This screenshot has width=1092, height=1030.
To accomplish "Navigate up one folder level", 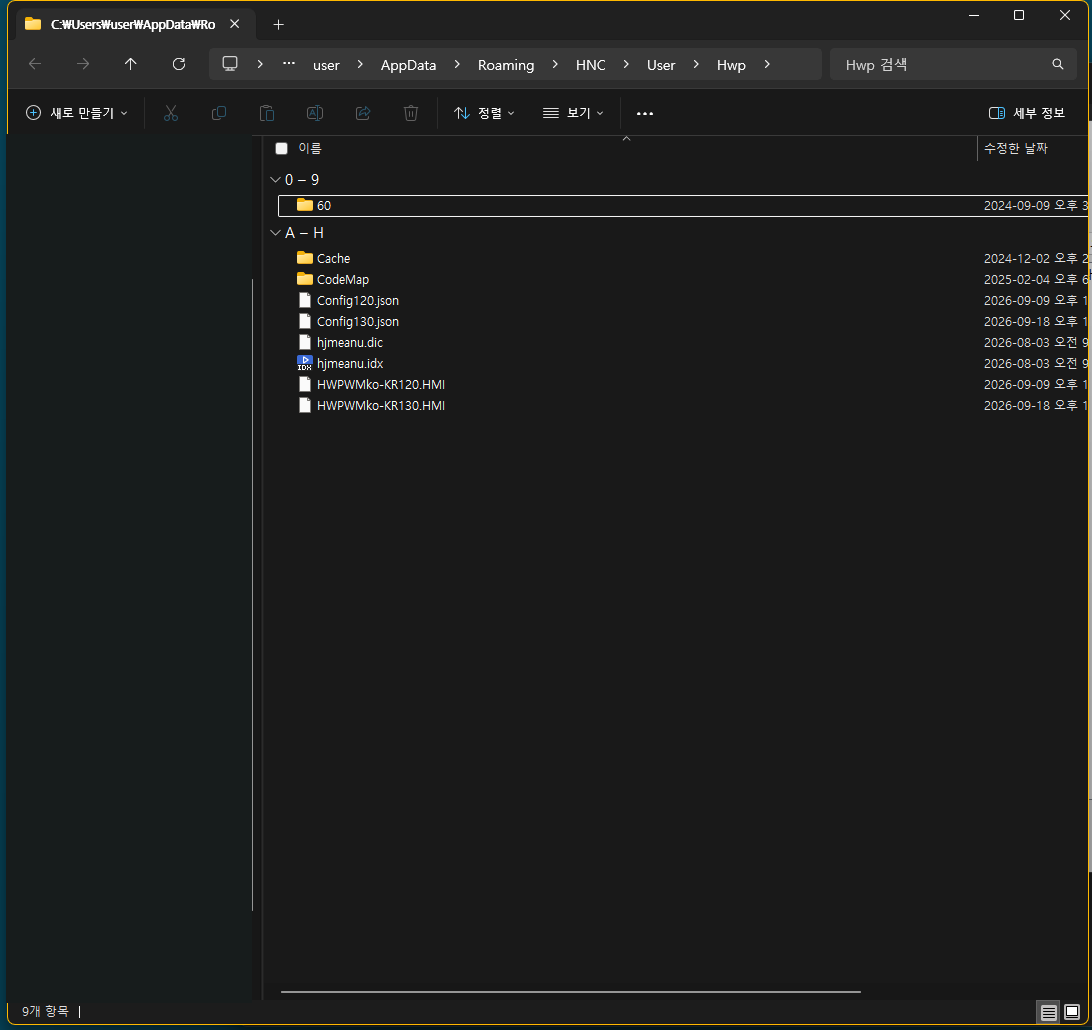I will click(x=130, y=64).
